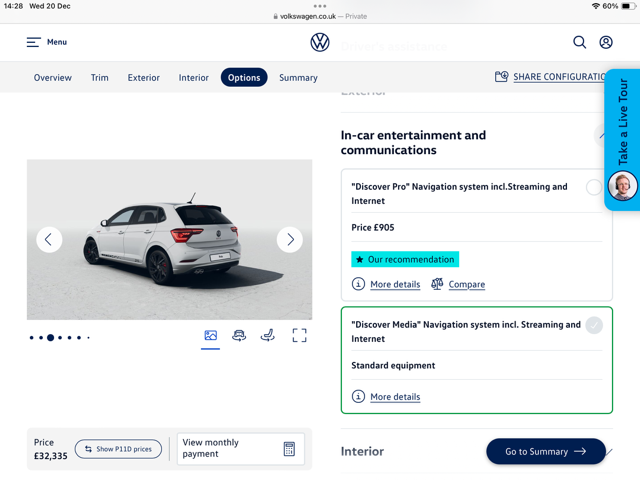Show next car image arrow

pyautogui.click(x=290, y=240)
